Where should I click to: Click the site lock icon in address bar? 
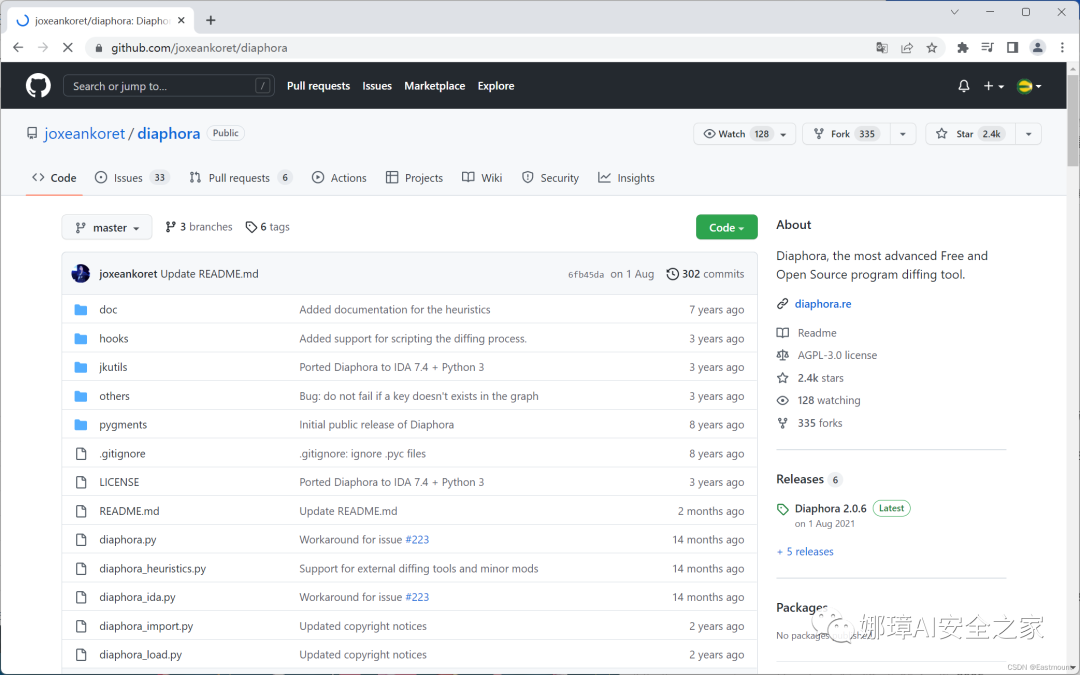click(98, 48)
